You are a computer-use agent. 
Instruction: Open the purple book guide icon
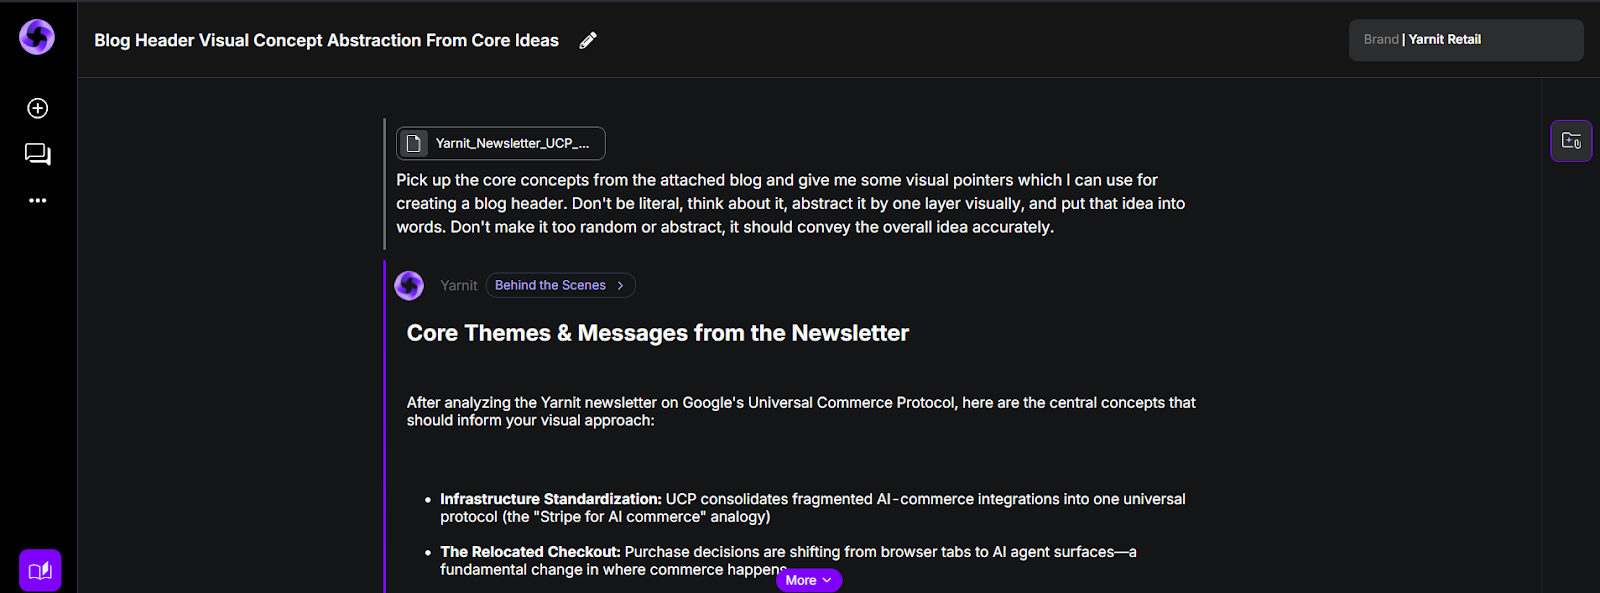coord(40,570)
